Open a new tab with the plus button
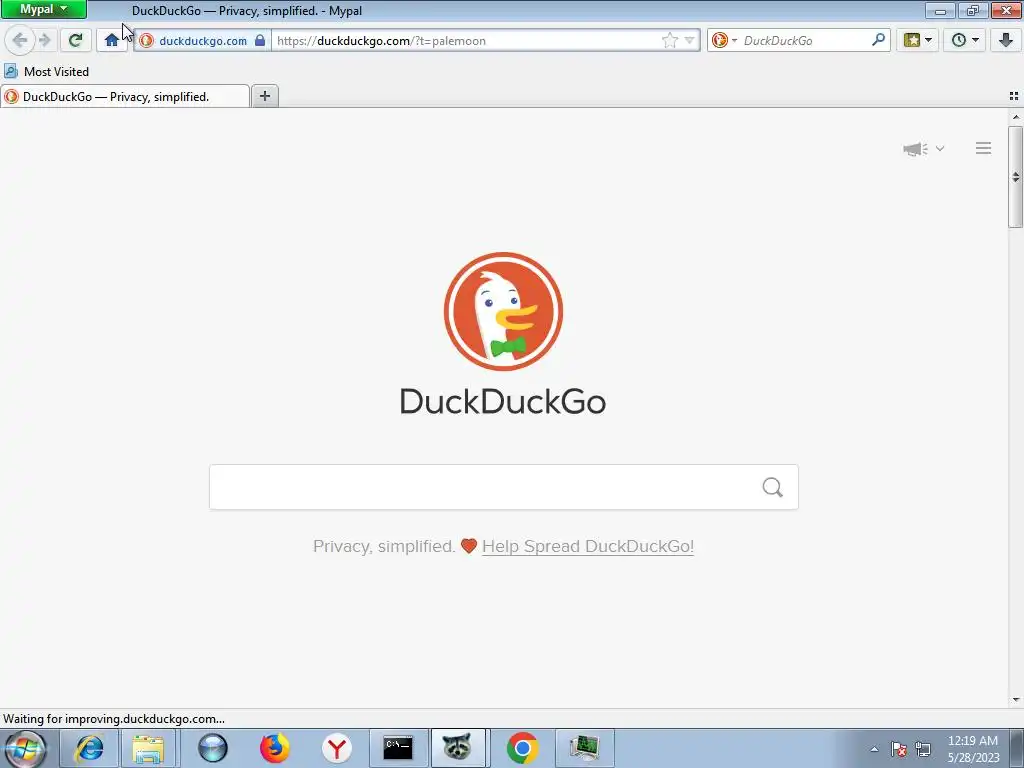Image resolution: width=1024 pixels, height=768 pixels. tap(264, 97)
